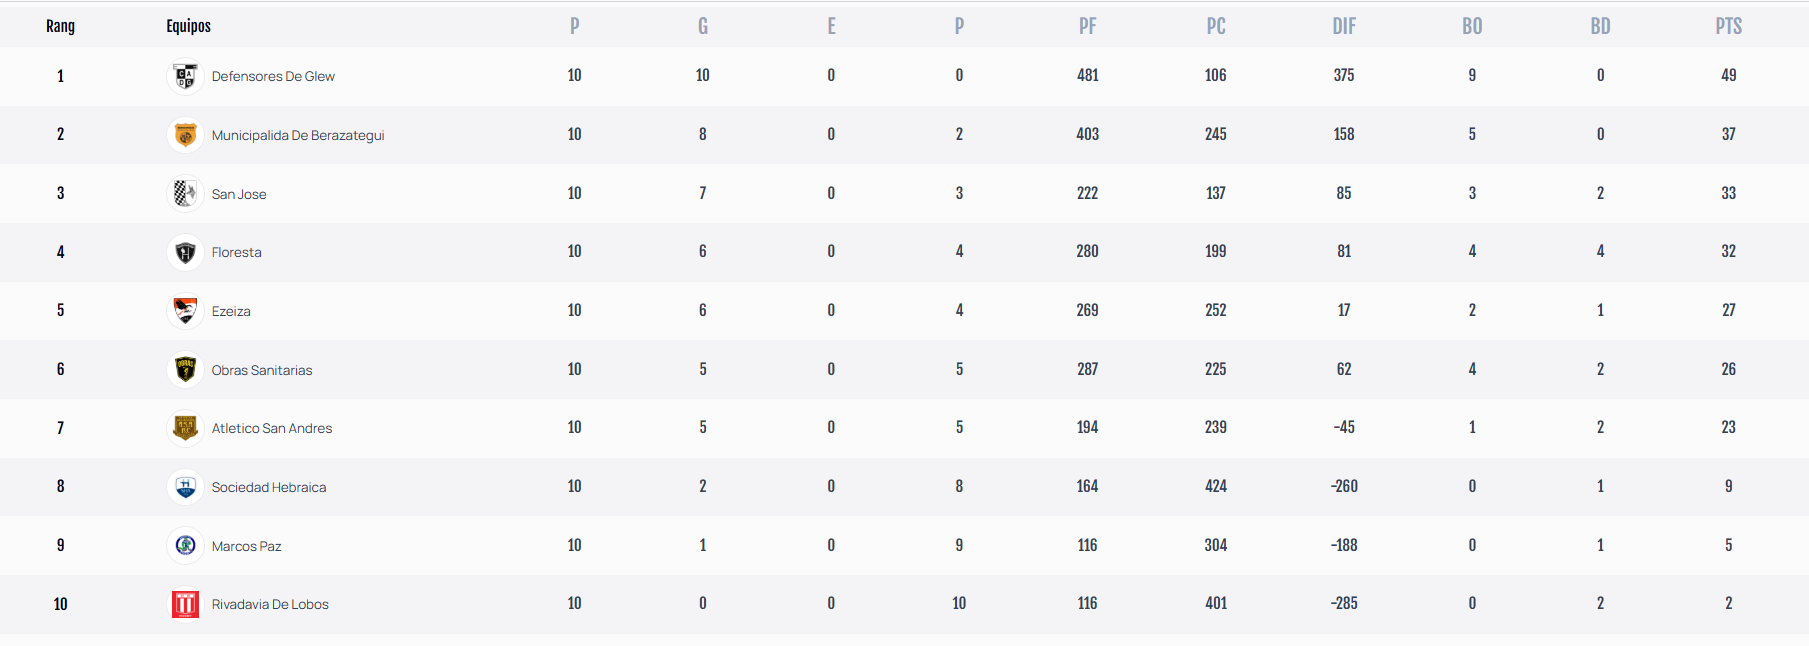
Task: Open the Municipalida De Berazategui team link
Action: coord(298,135)
